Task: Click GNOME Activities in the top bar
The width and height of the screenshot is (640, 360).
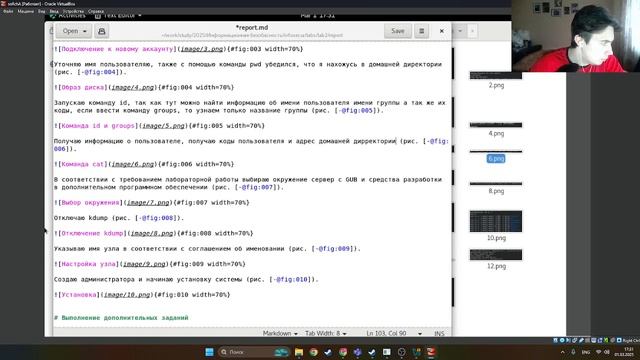Action: pyautogui.click(x=68, y=16)
